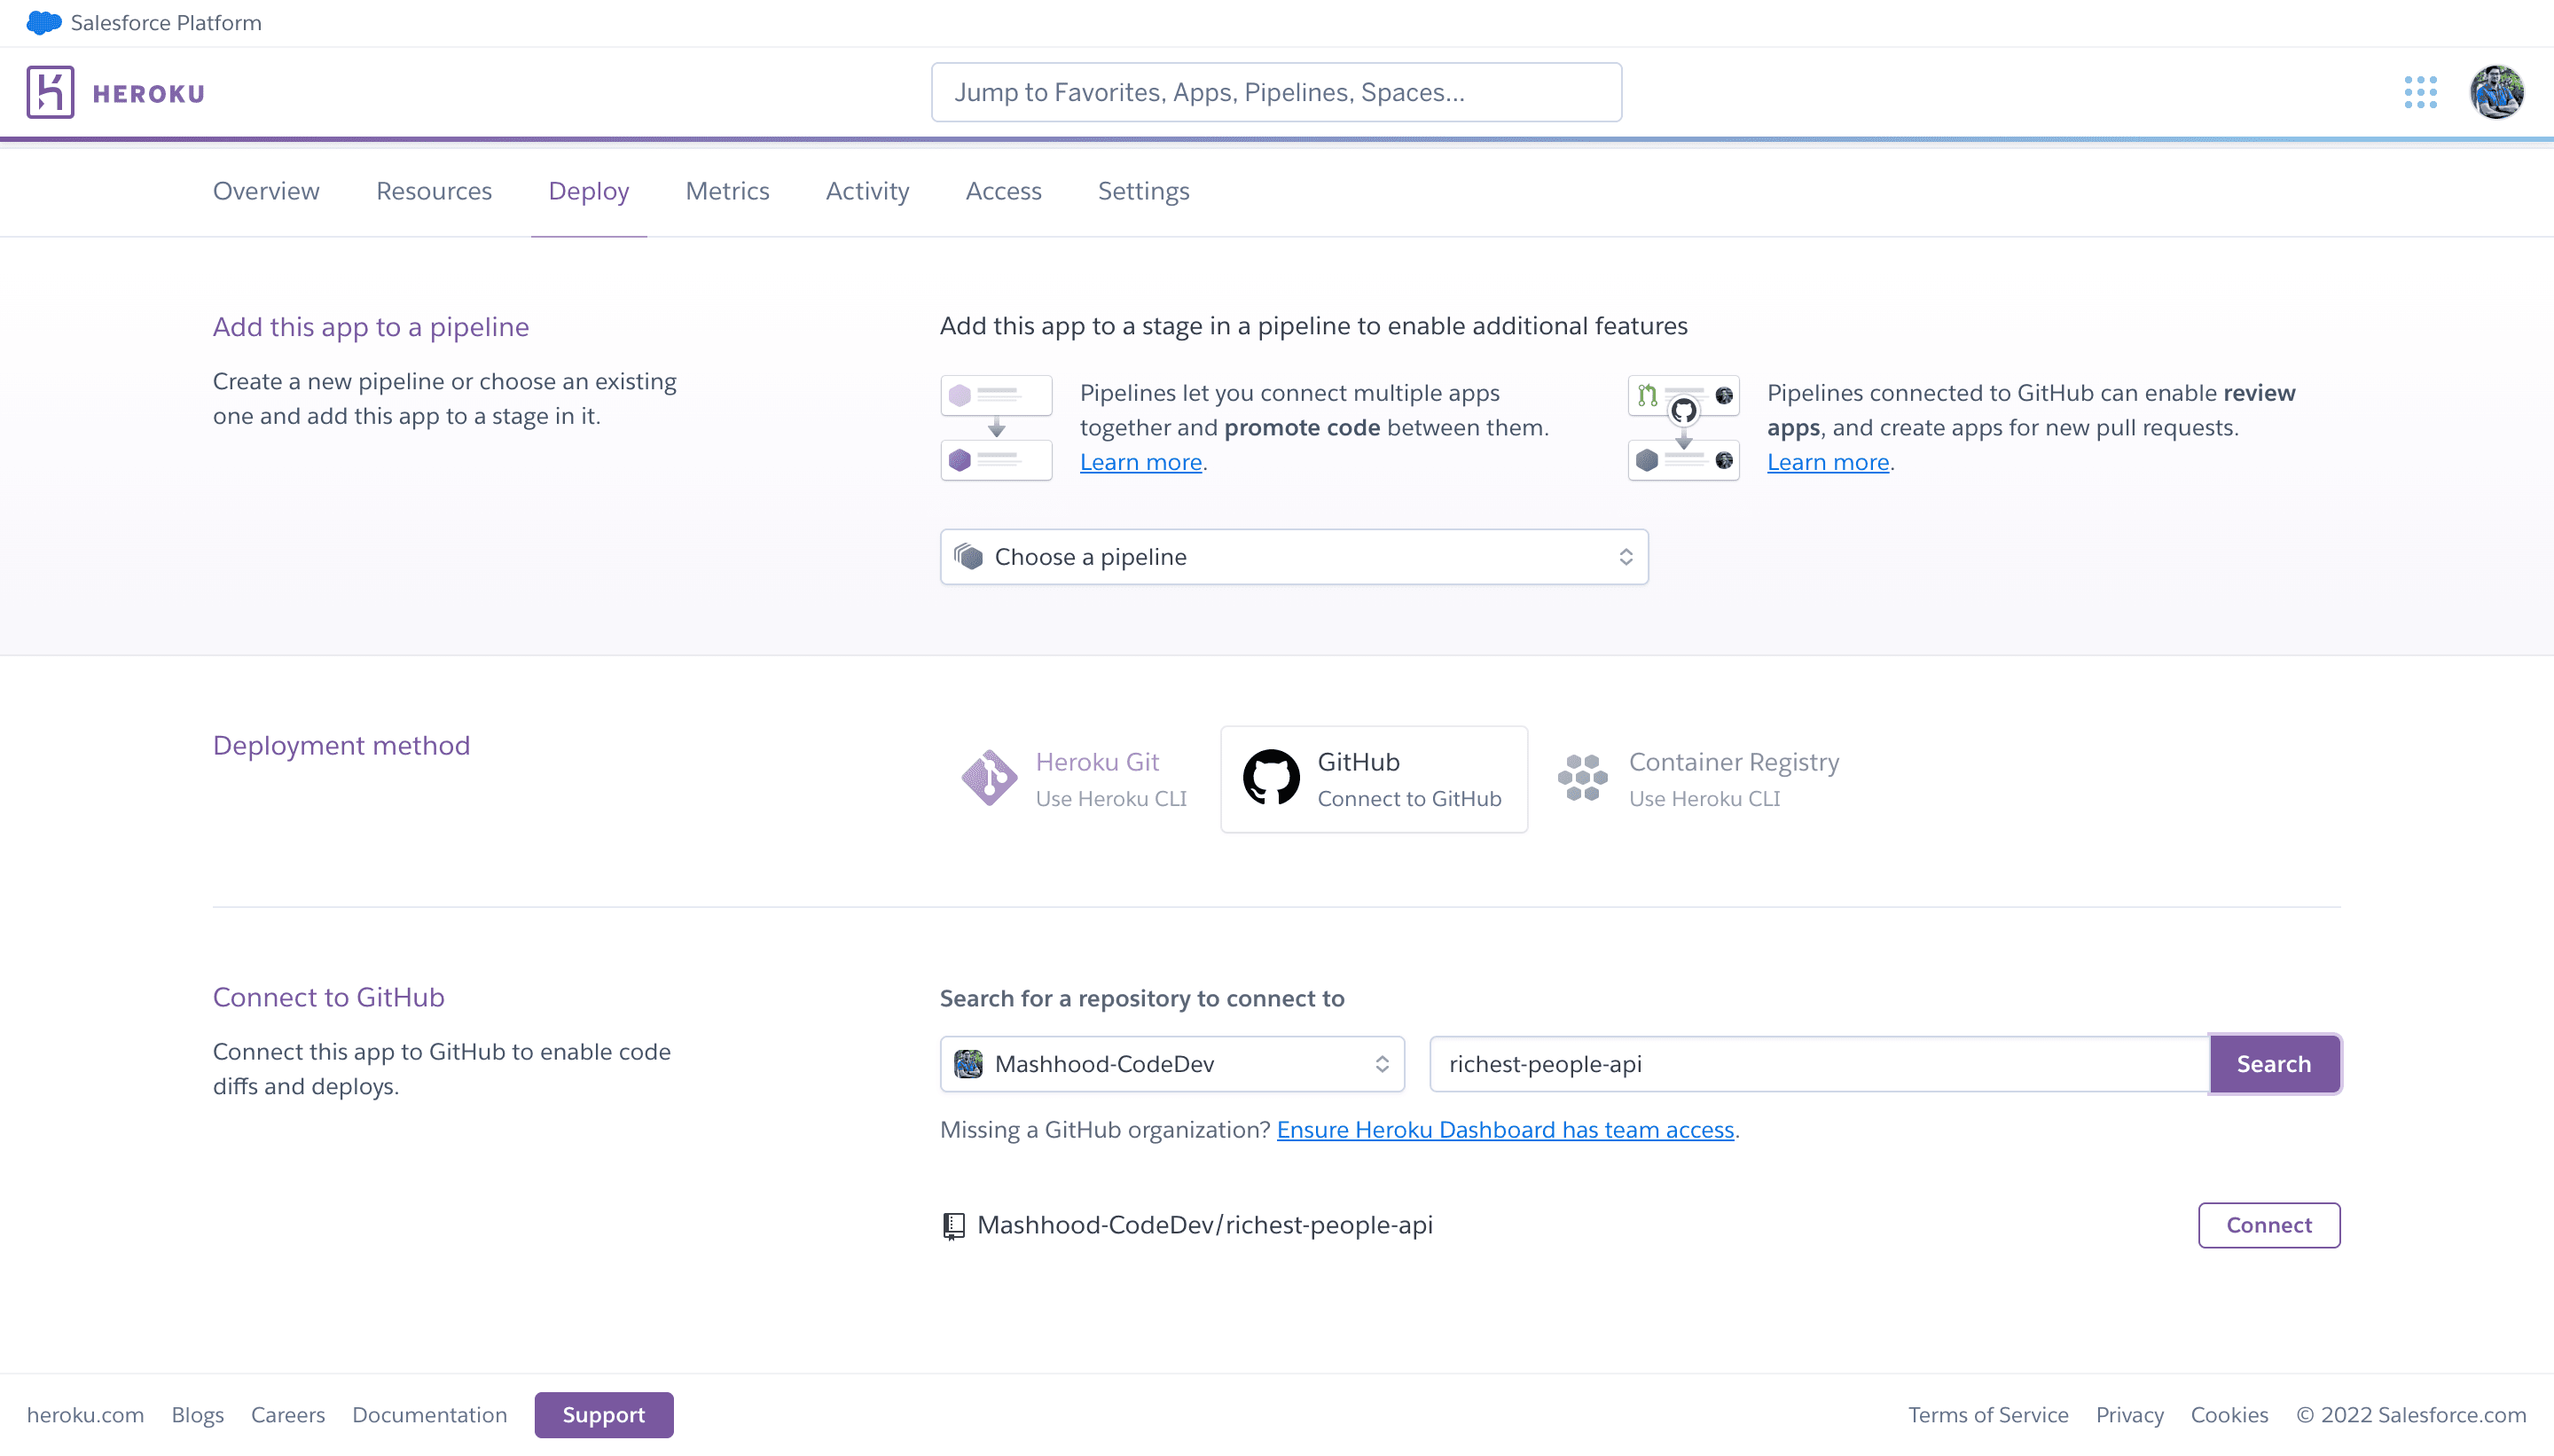Viewport: 2554px width, 1456px height.
Task: Click the Mashhood-CodeDev/richest-people-api result text
Action: coord(1204,1225)
